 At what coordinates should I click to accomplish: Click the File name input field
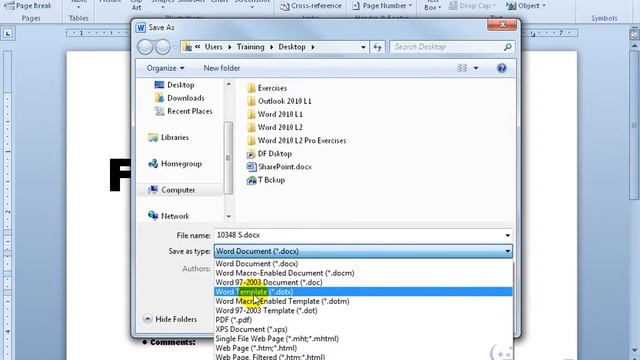[x=359, y=235]
